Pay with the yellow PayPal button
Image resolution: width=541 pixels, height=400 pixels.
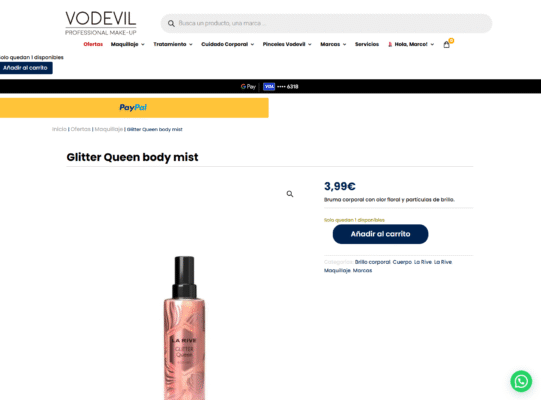[134, 108]
